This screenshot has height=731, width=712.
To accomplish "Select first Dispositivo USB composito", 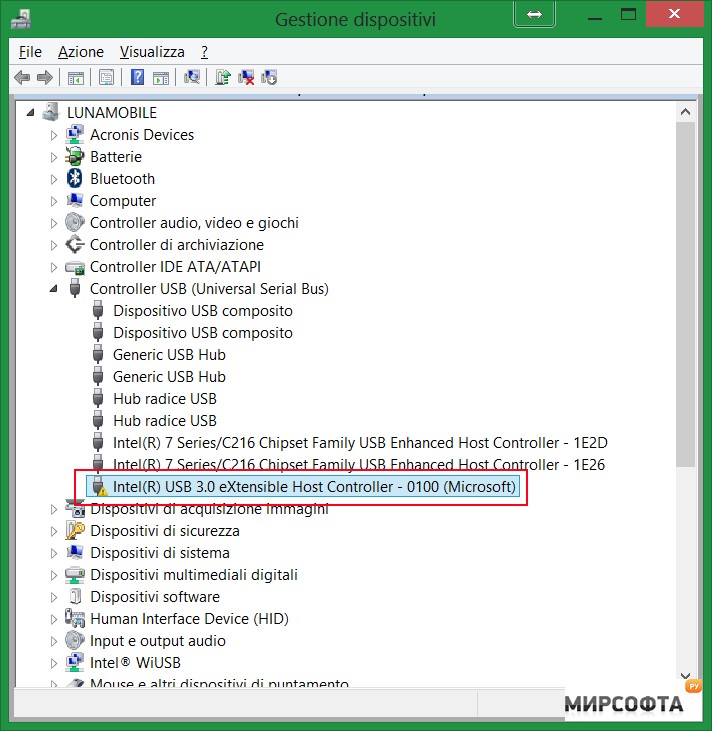I will coord(203,310).
